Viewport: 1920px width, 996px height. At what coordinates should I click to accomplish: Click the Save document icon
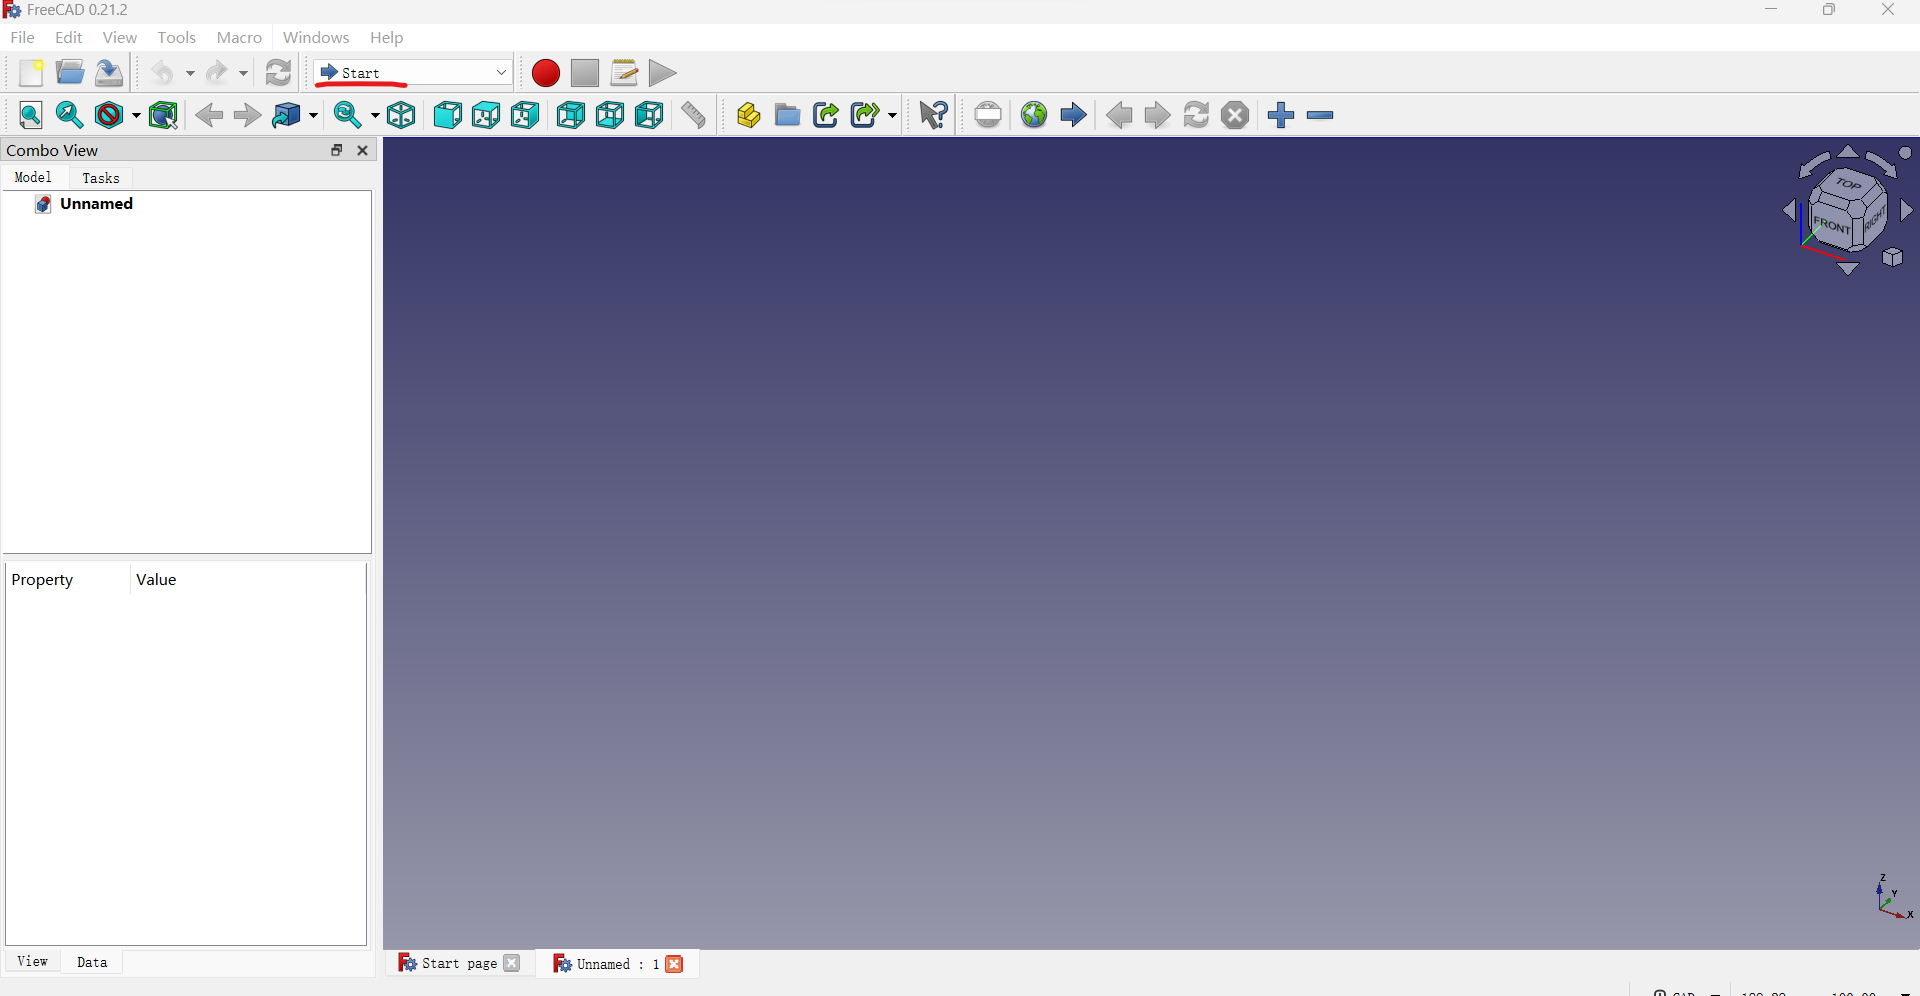point(109,73)
